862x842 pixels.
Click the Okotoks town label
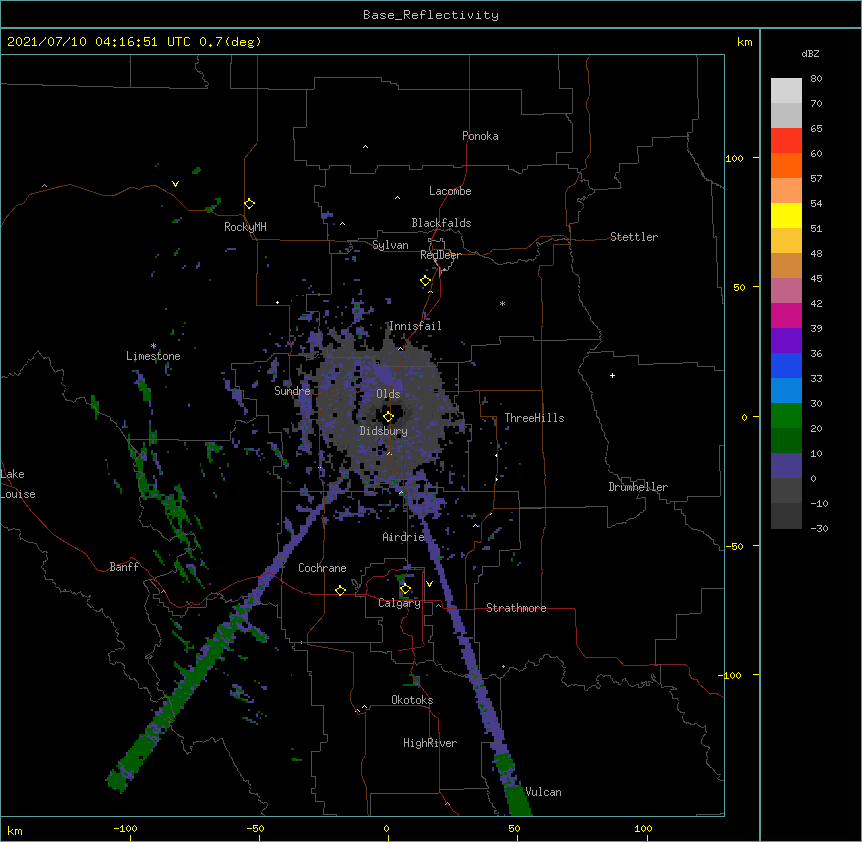(x=412, y=700)
